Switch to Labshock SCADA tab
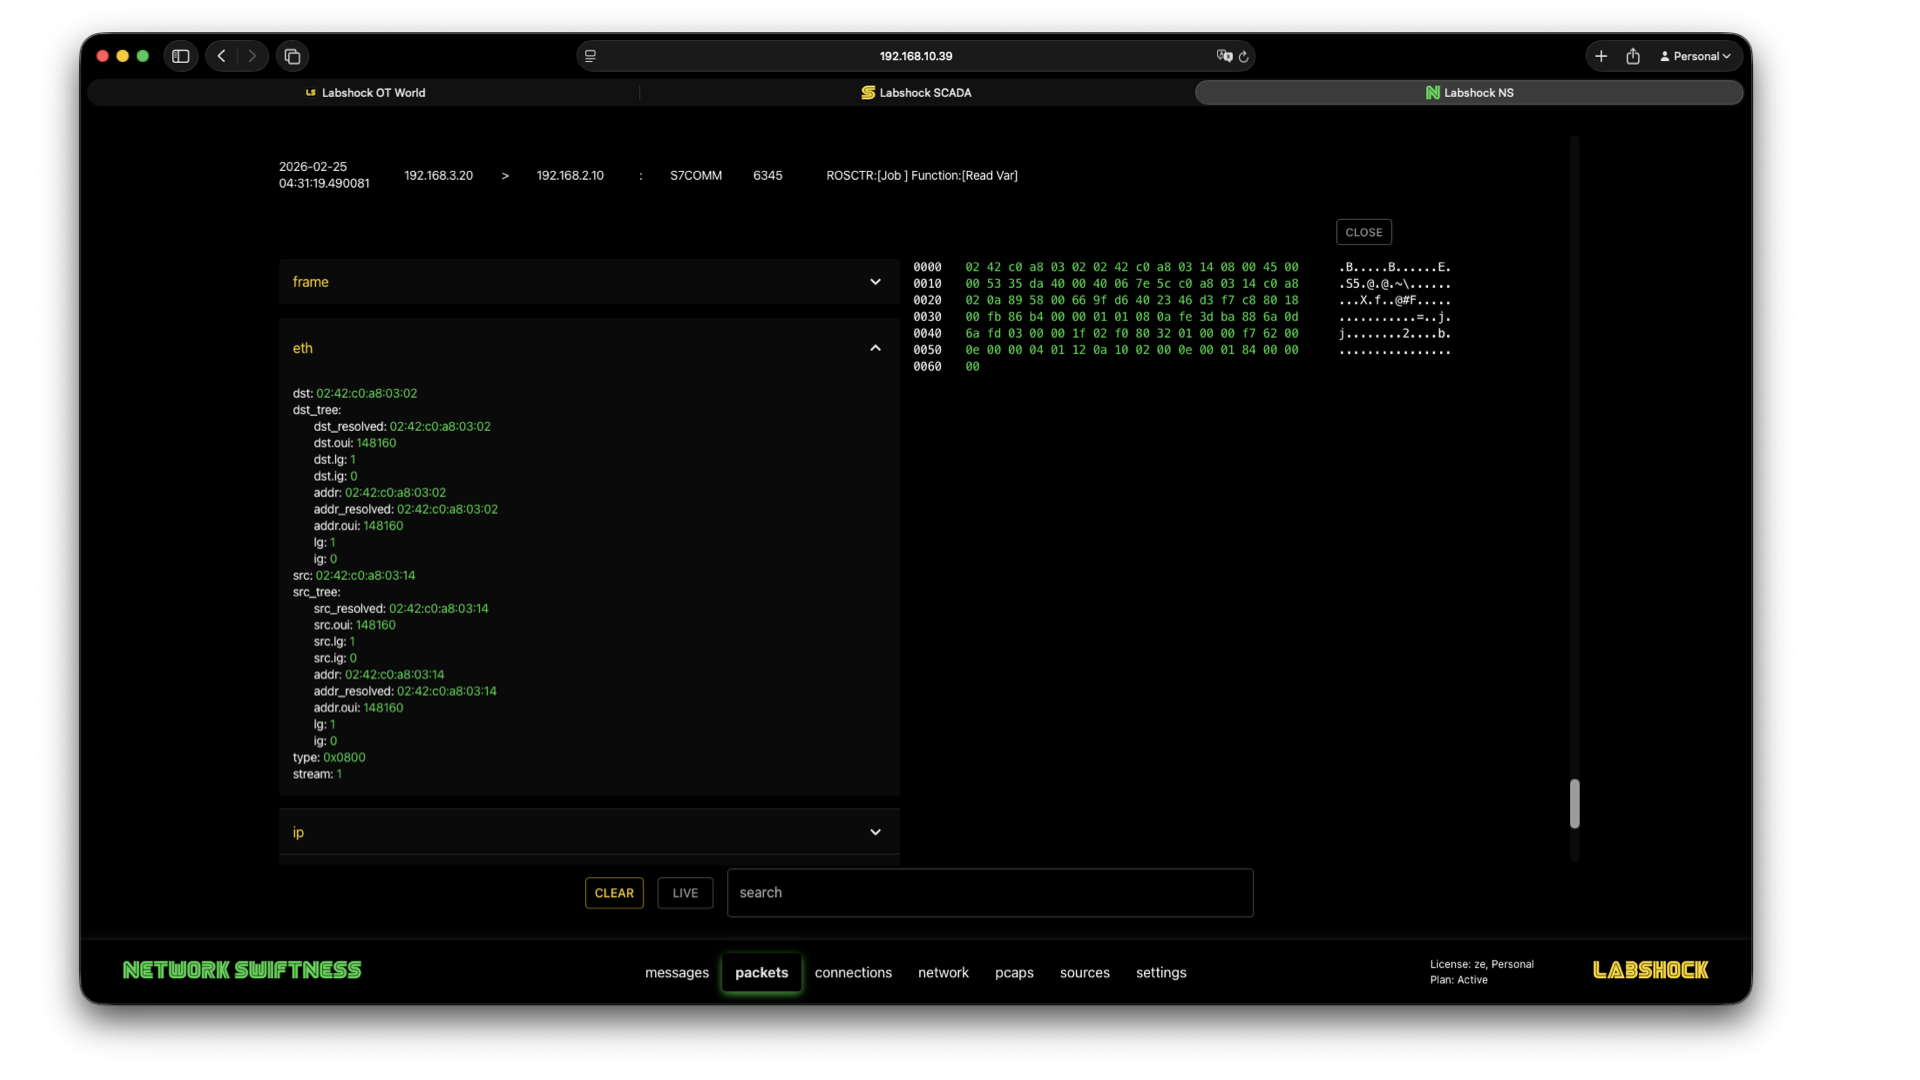This screenshot has height=1080, width=1920. click(916, 93)
